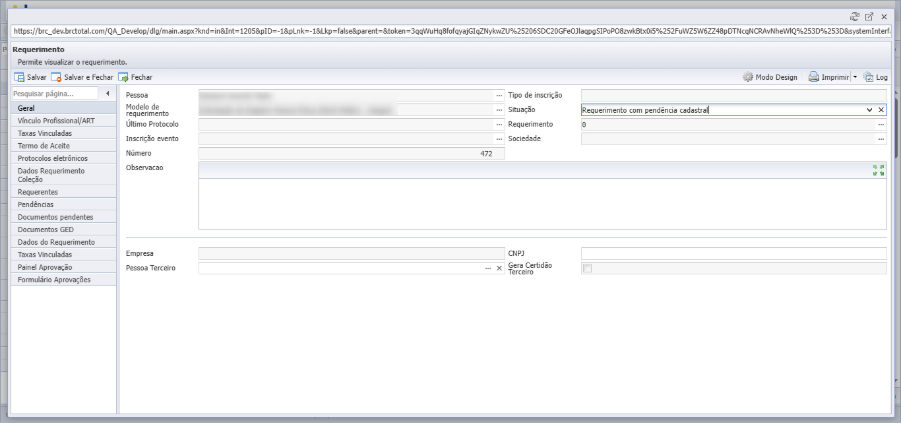Select the Geral page tab
901x423 pixels.
(63, 108)
